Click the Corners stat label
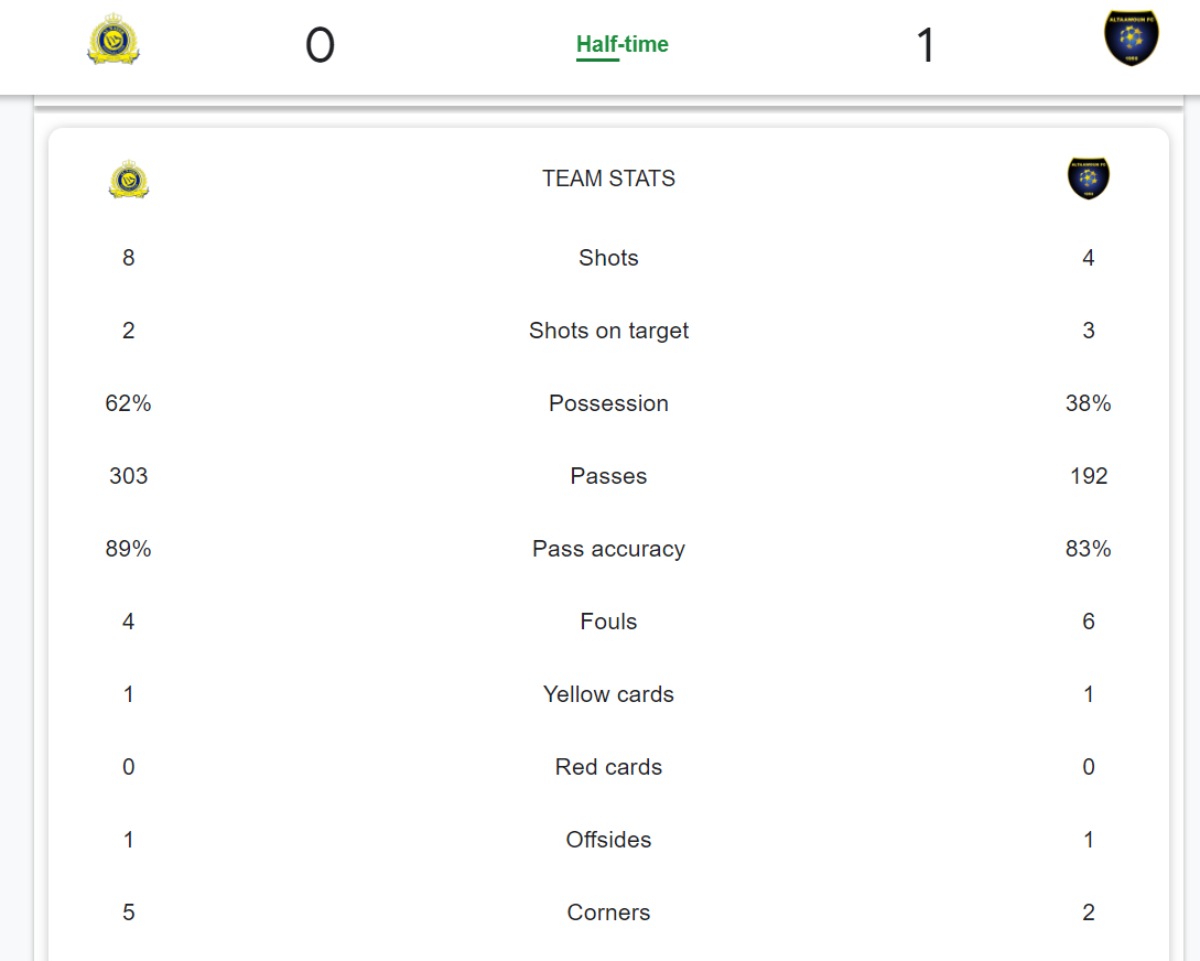 tap(608, 913)
